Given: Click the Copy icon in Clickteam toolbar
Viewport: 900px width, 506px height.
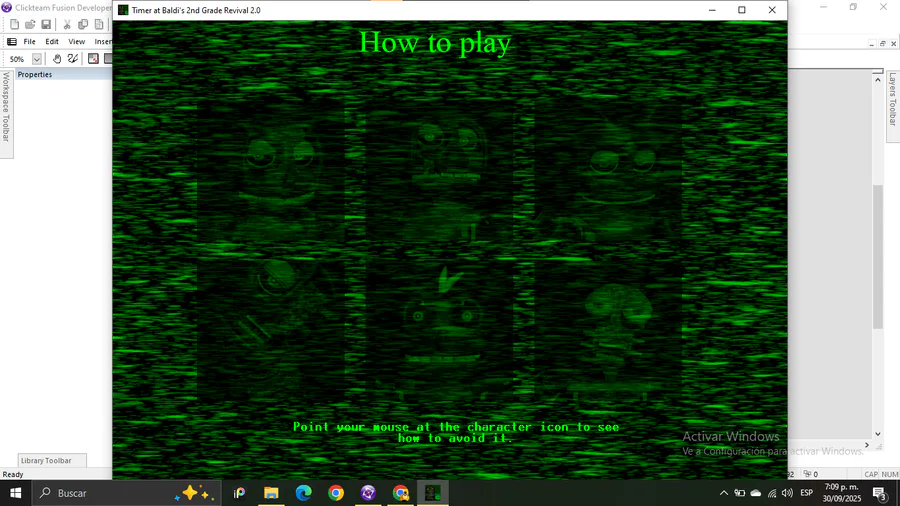Looking at the screenshot, I should [x=83, y=24].
